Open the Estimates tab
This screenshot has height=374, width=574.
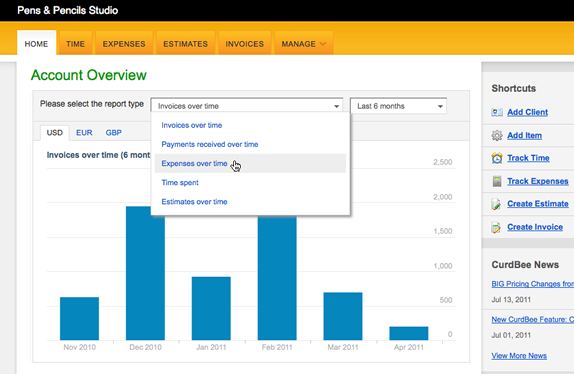pyautogui.click(x=185, y=43)
